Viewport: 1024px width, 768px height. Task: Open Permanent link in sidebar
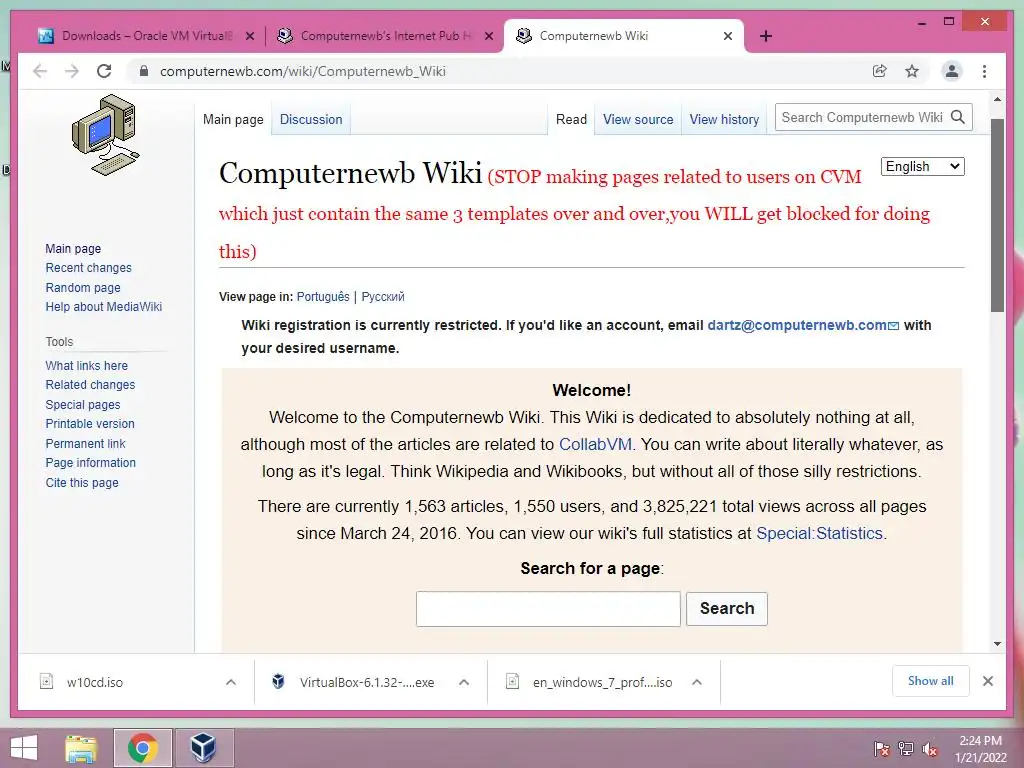[x=85, y=443]
